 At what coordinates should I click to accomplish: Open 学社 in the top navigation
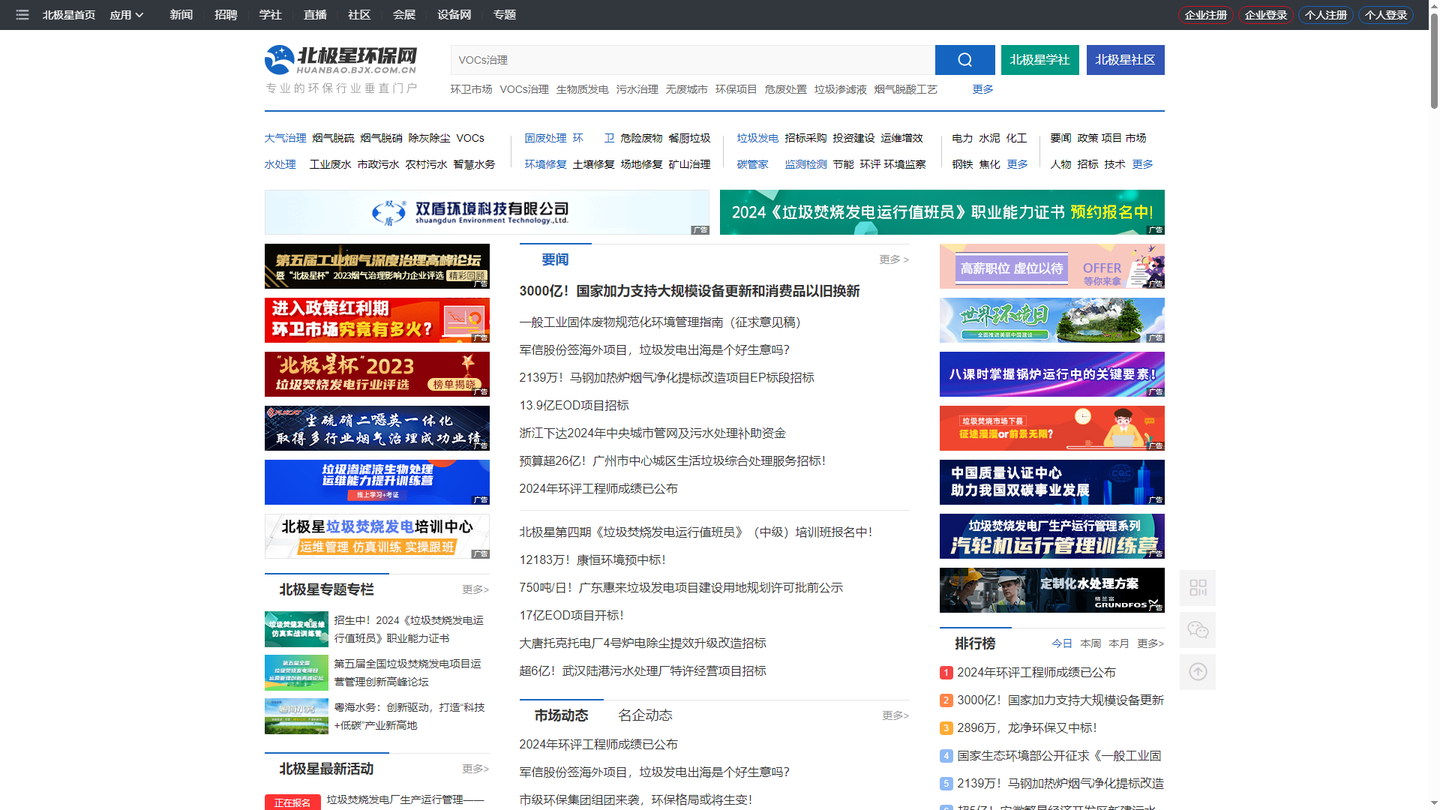pos(270,15)
